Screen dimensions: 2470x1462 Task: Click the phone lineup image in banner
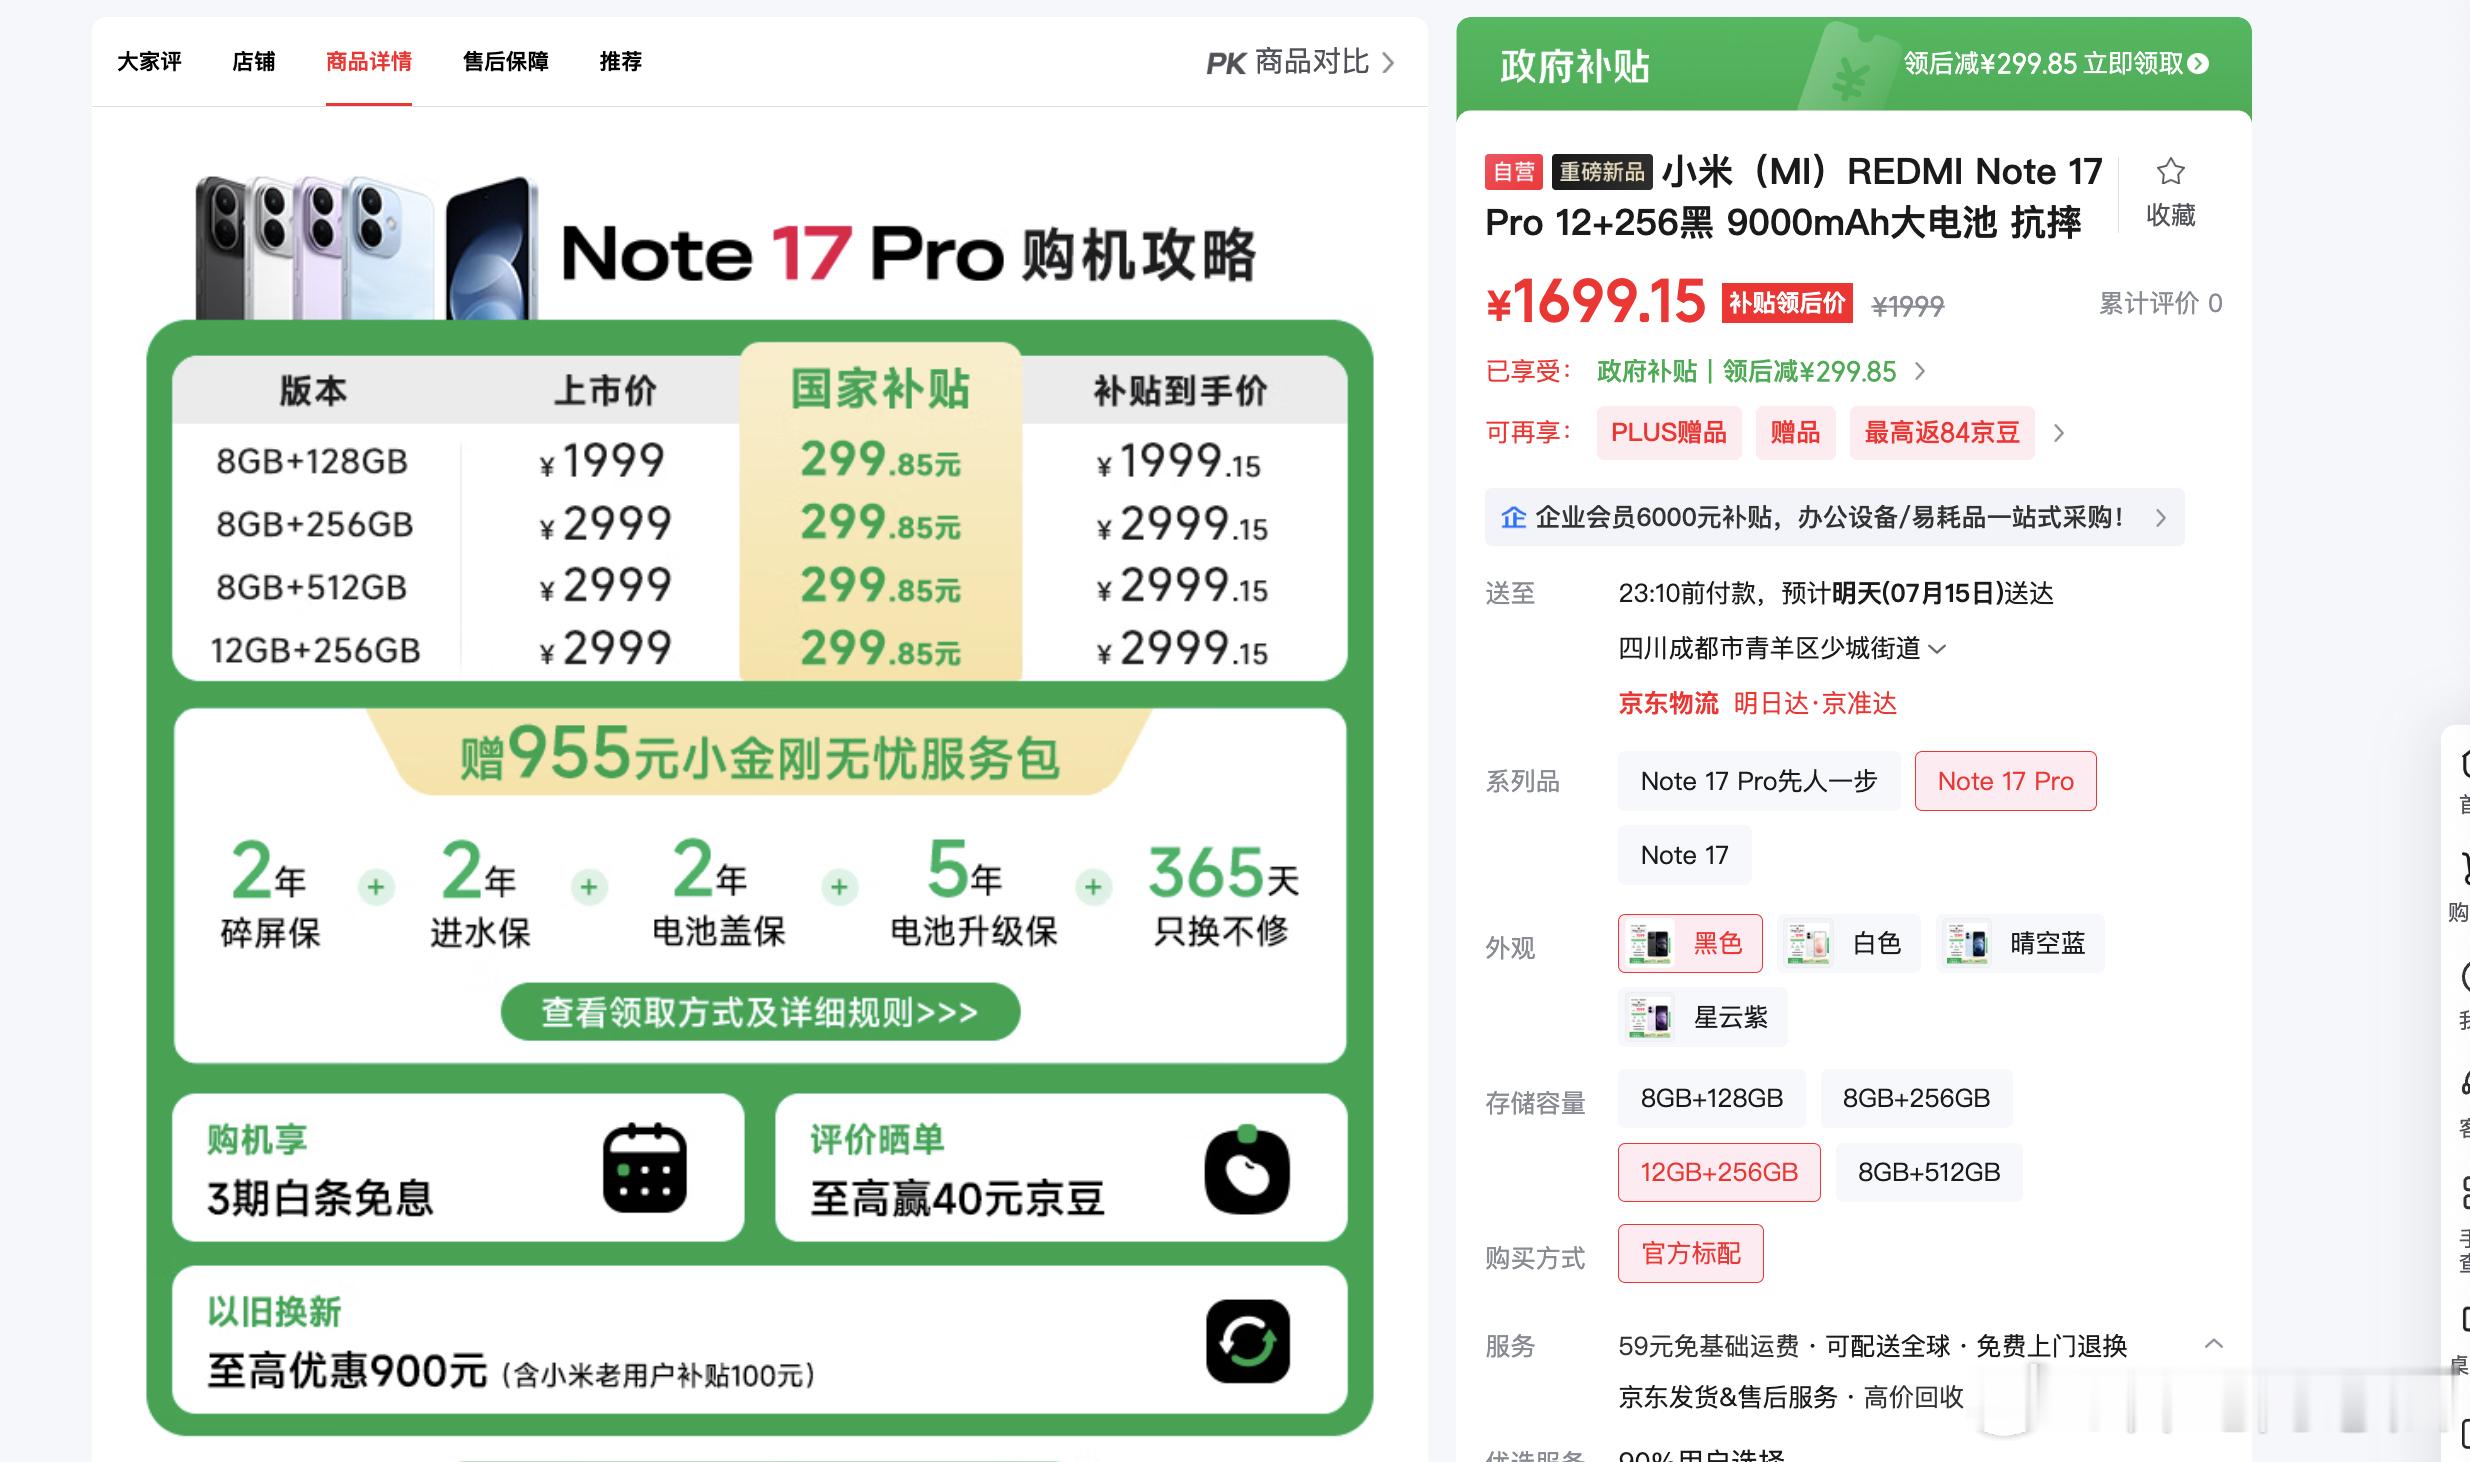pos(366,248)
